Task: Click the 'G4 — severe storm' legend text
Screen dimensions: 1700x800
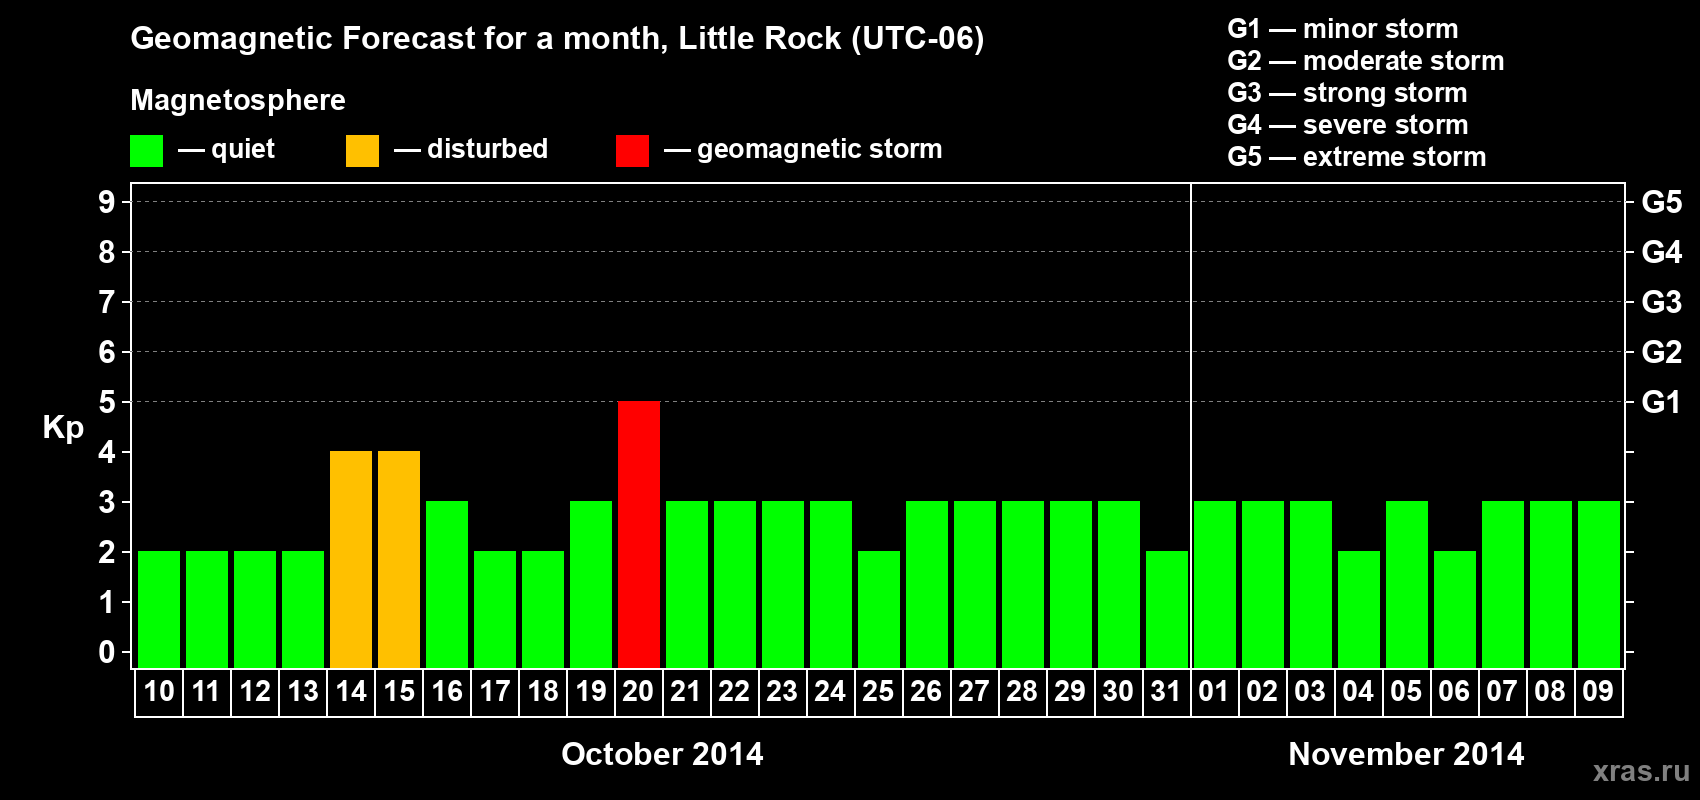Action: [1348, 125]
